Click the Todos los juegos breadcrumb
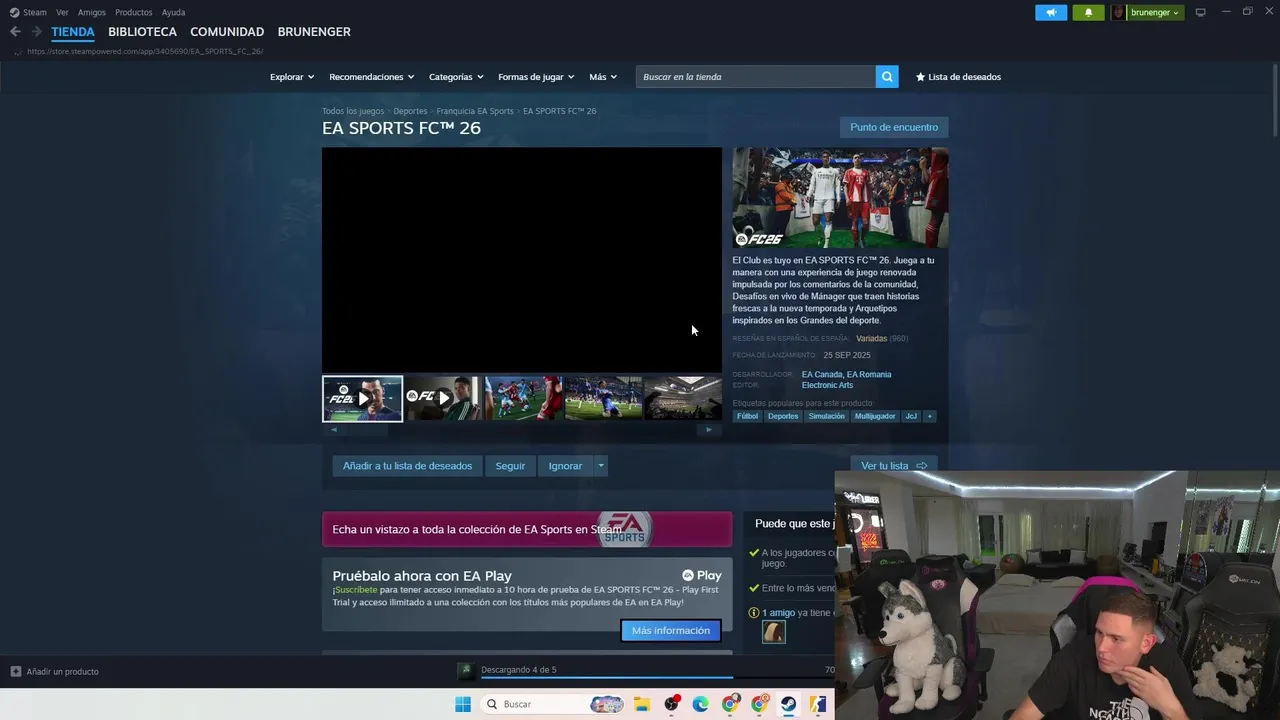 click(353, 111)
